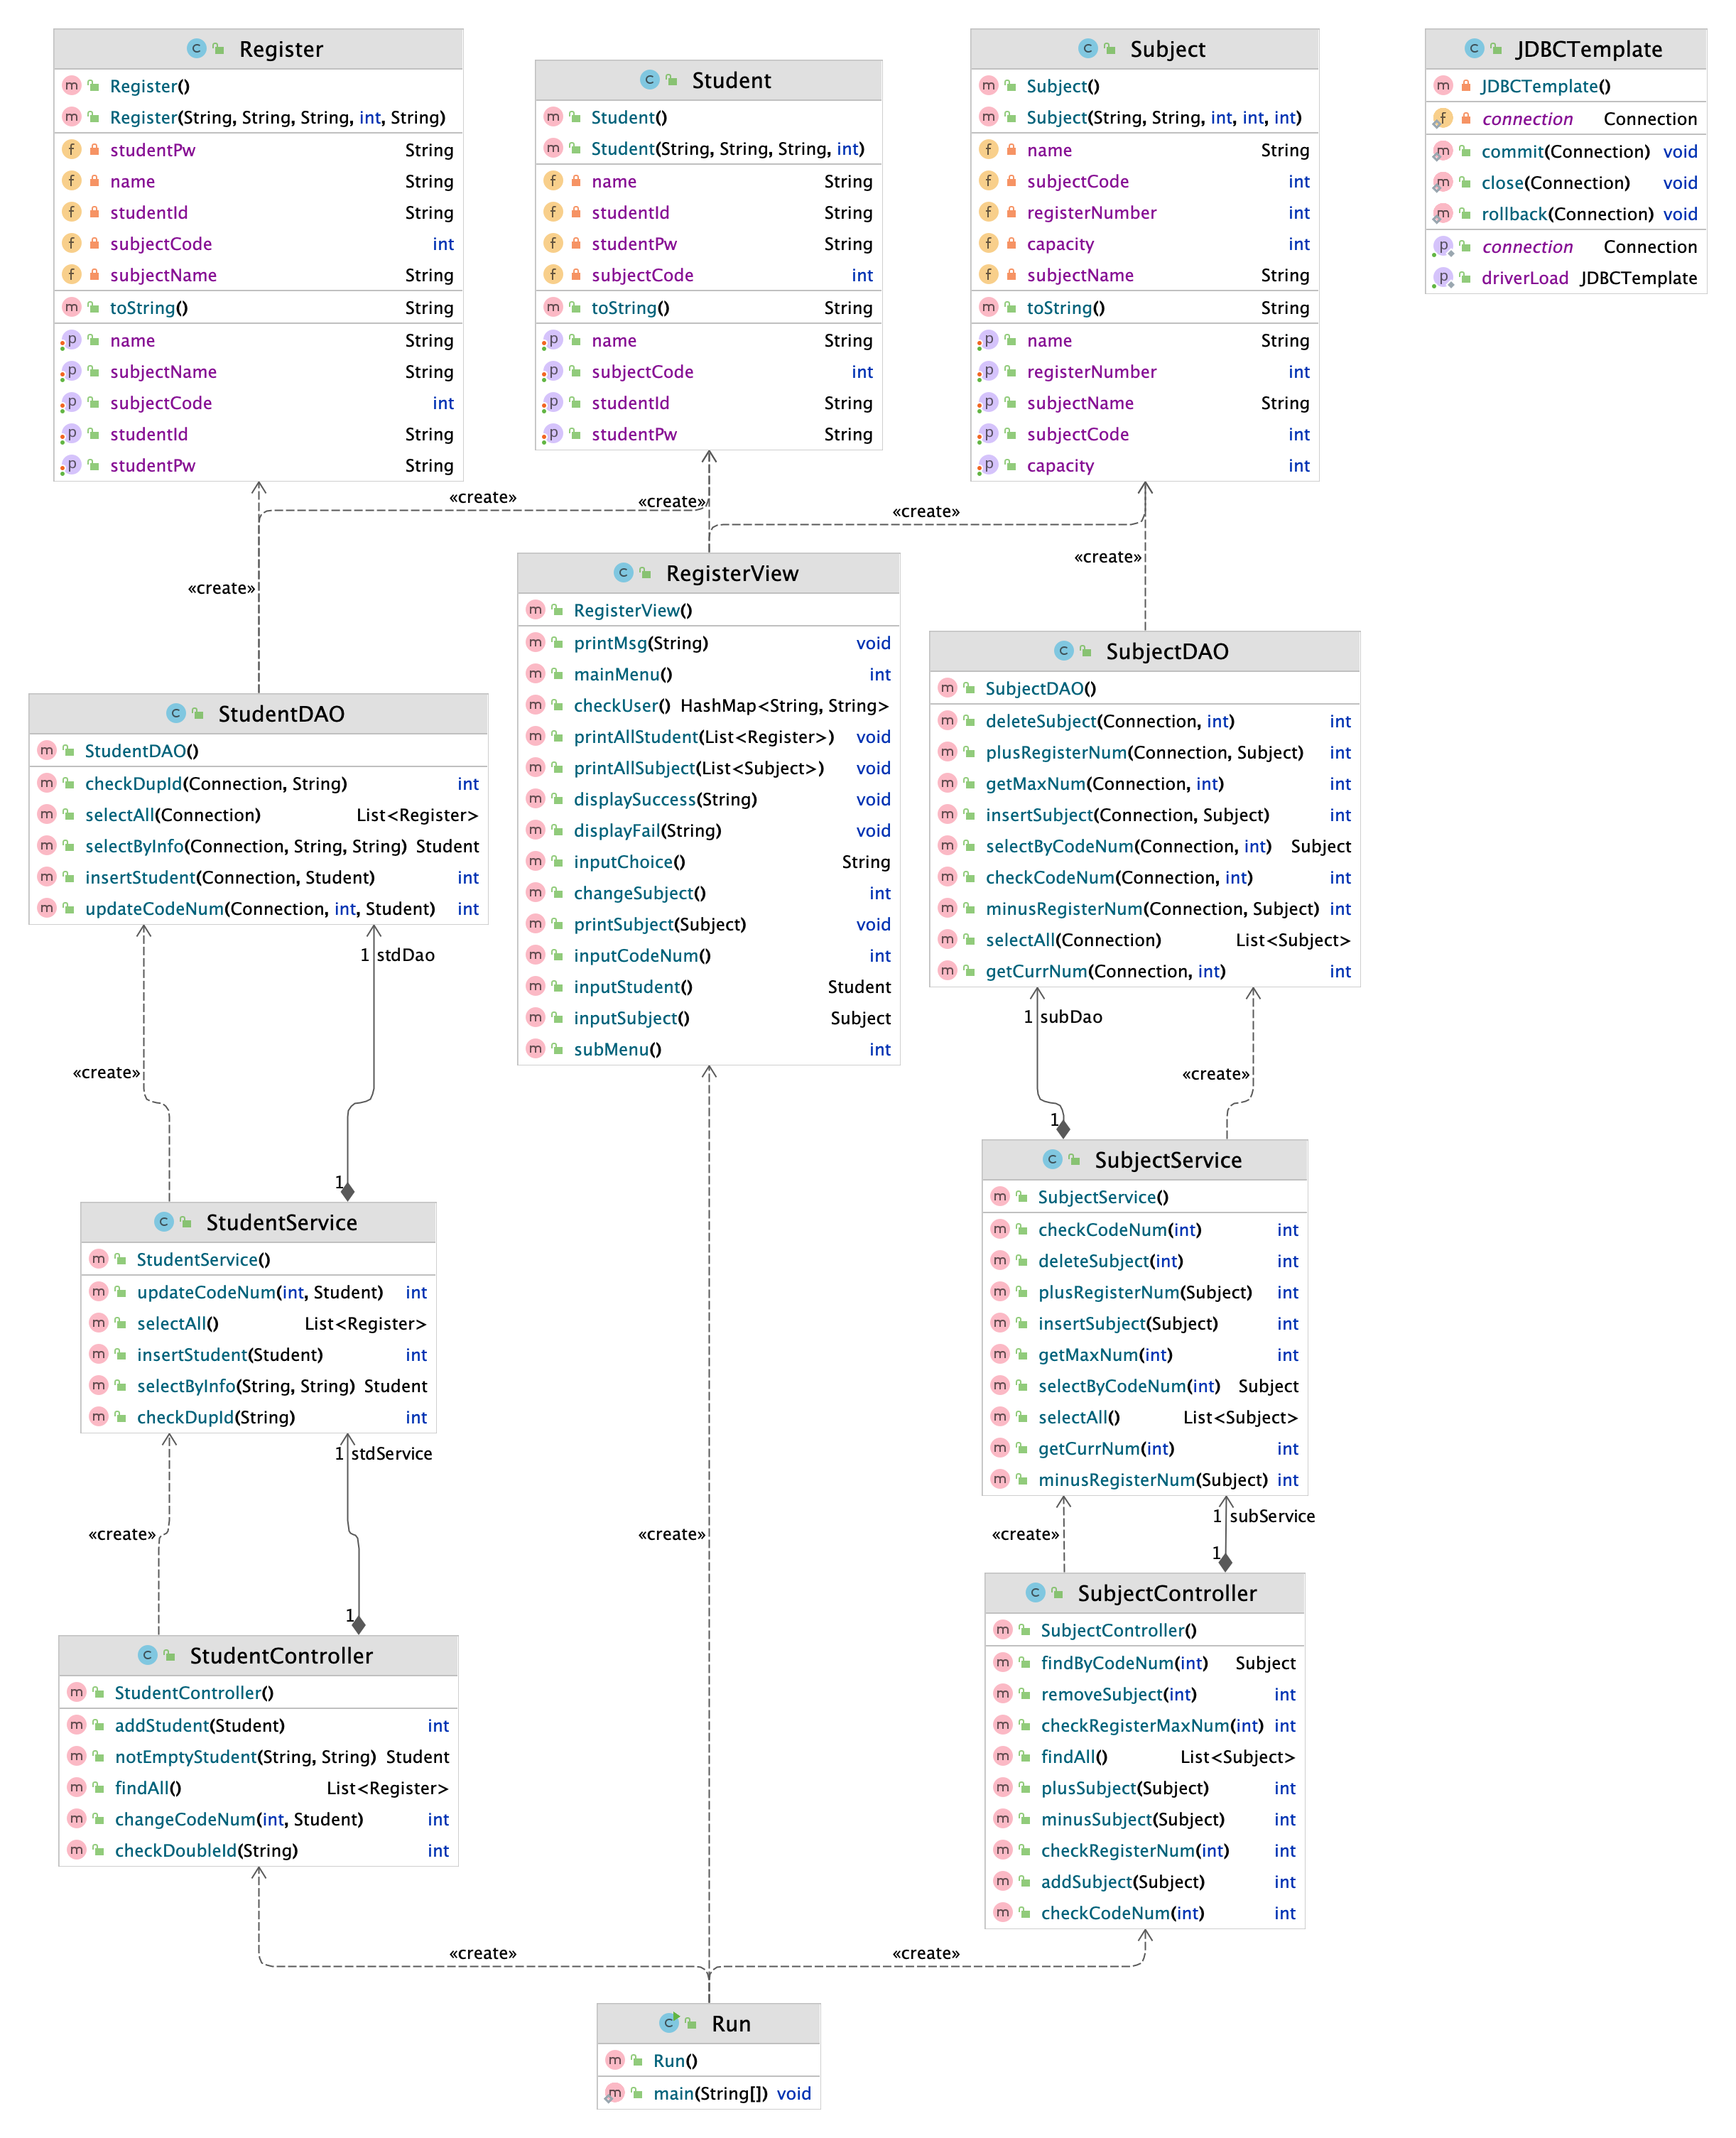Click the class icon beside SubjectService title
Viewport: 1736px width, 2138px height.
1052,1159
